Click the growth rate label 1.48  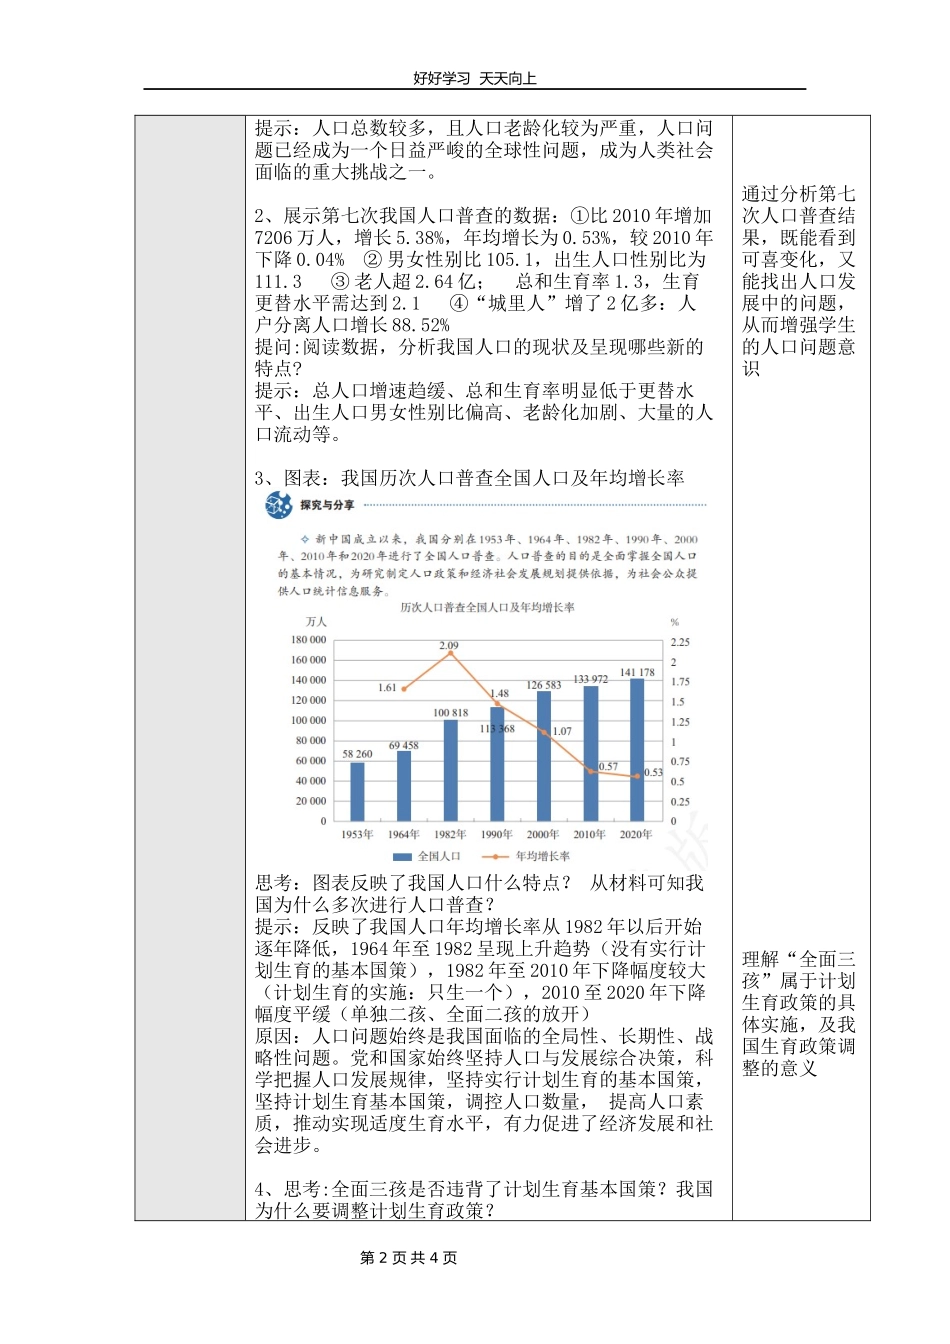point(500,693)
